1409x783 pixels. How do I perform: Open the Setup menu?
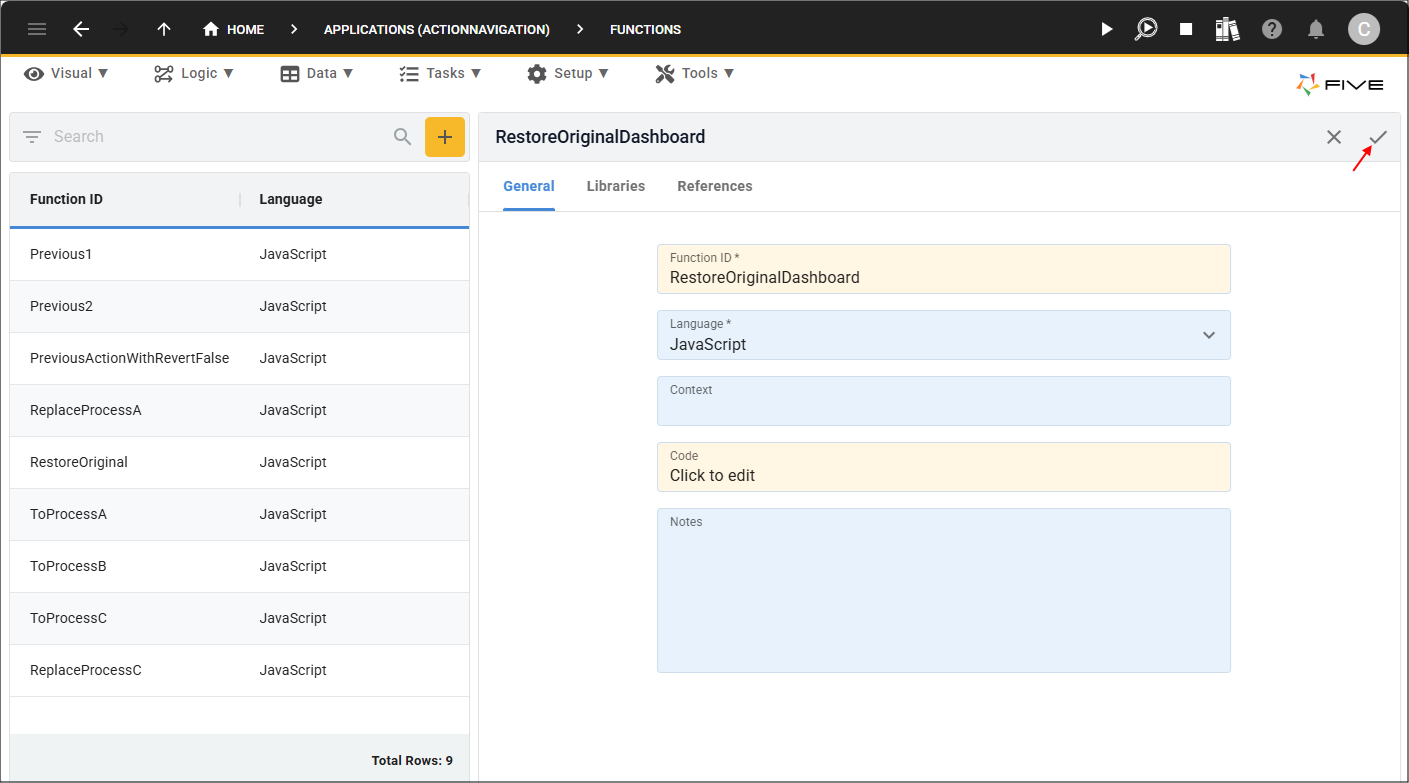pyautogui.click(x=568, y=73)
